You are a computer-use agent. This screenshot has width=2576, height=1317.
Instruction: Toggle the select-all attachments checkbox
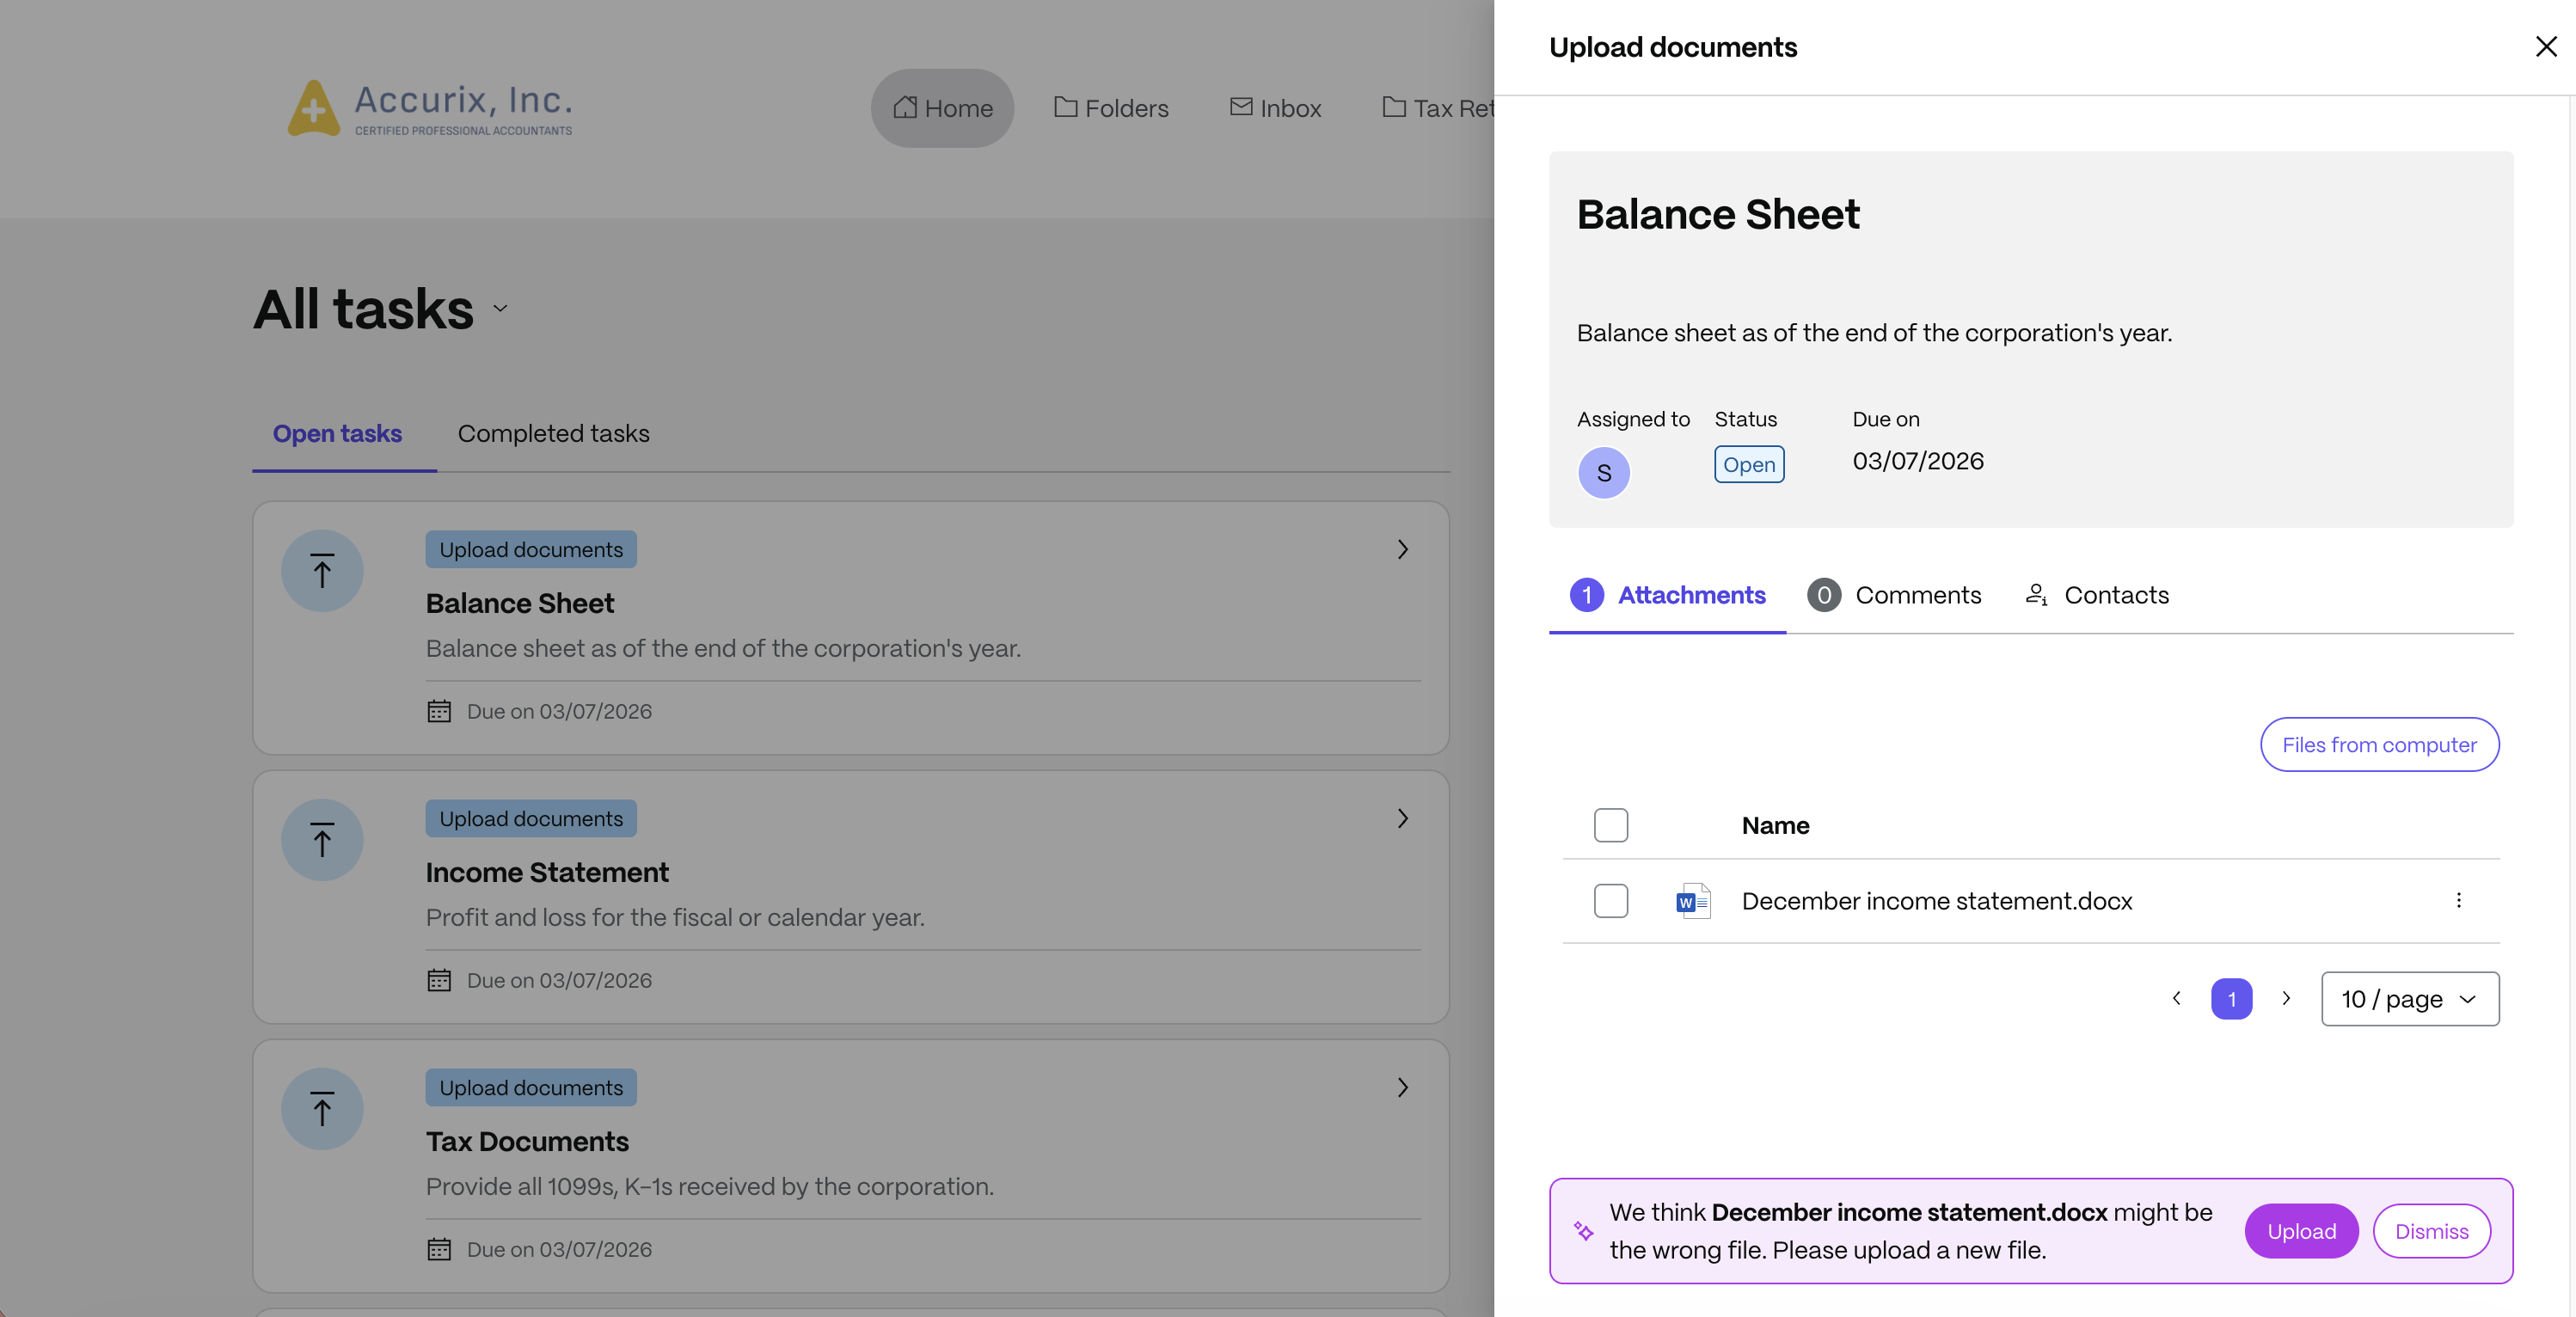(x=1611, y=825)
